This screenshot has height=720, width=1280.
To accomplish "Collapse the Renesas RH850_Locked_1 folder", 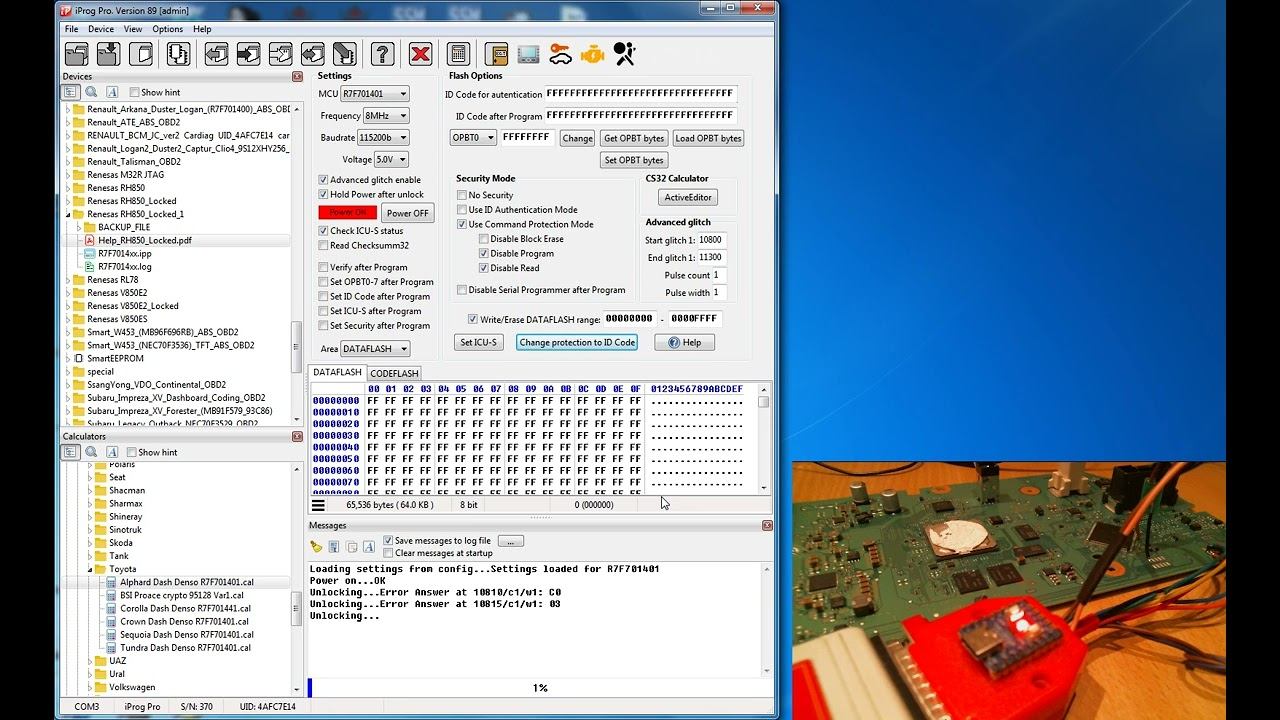I will [x=69, y=214].
